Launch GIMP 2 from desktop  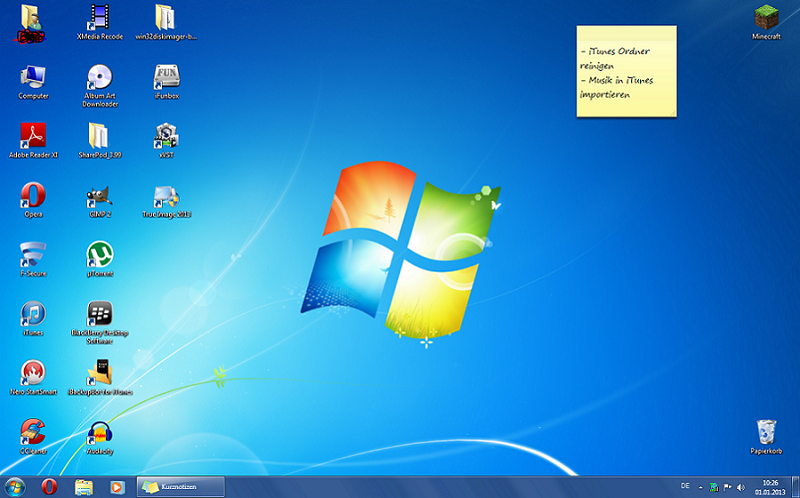click(99, 200)
